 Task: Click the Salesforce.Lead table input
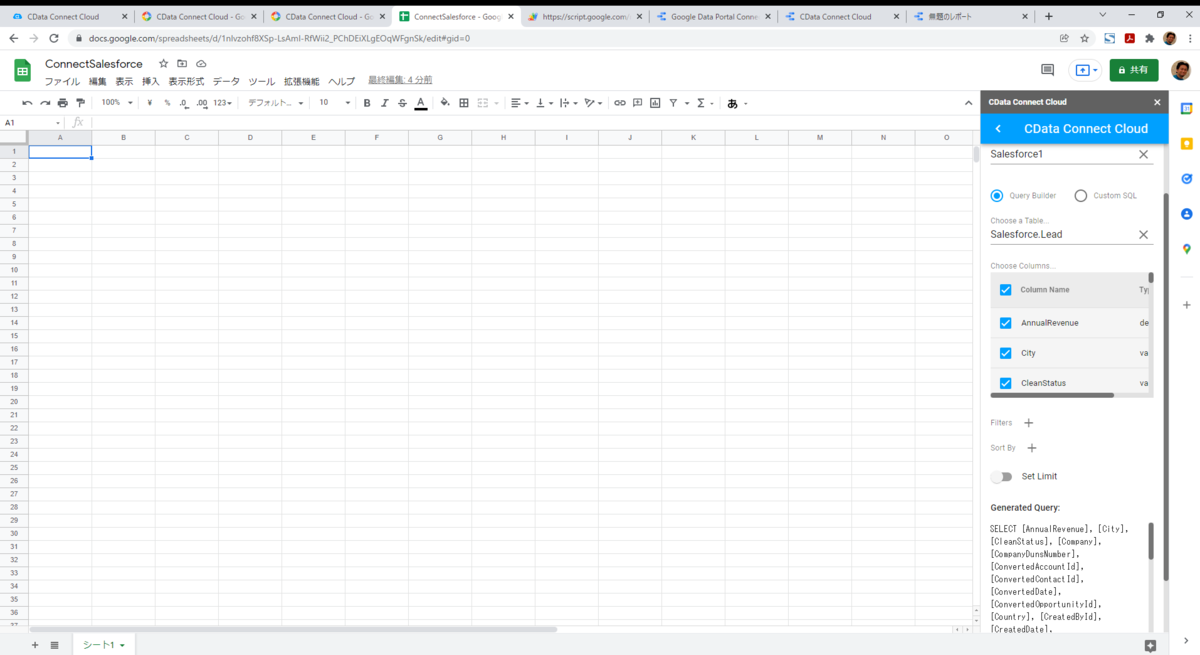(1061, 235)
